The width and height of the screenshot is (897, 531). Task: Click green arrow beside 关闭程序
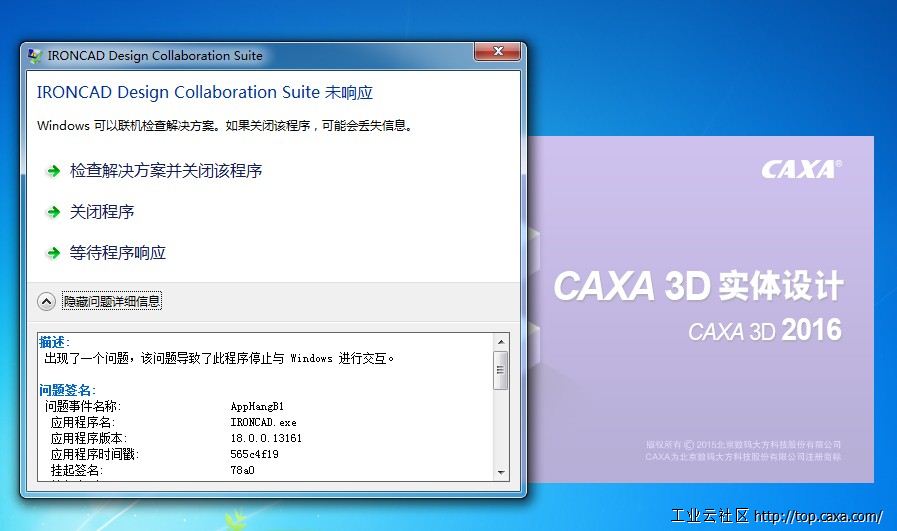point(54,212)
